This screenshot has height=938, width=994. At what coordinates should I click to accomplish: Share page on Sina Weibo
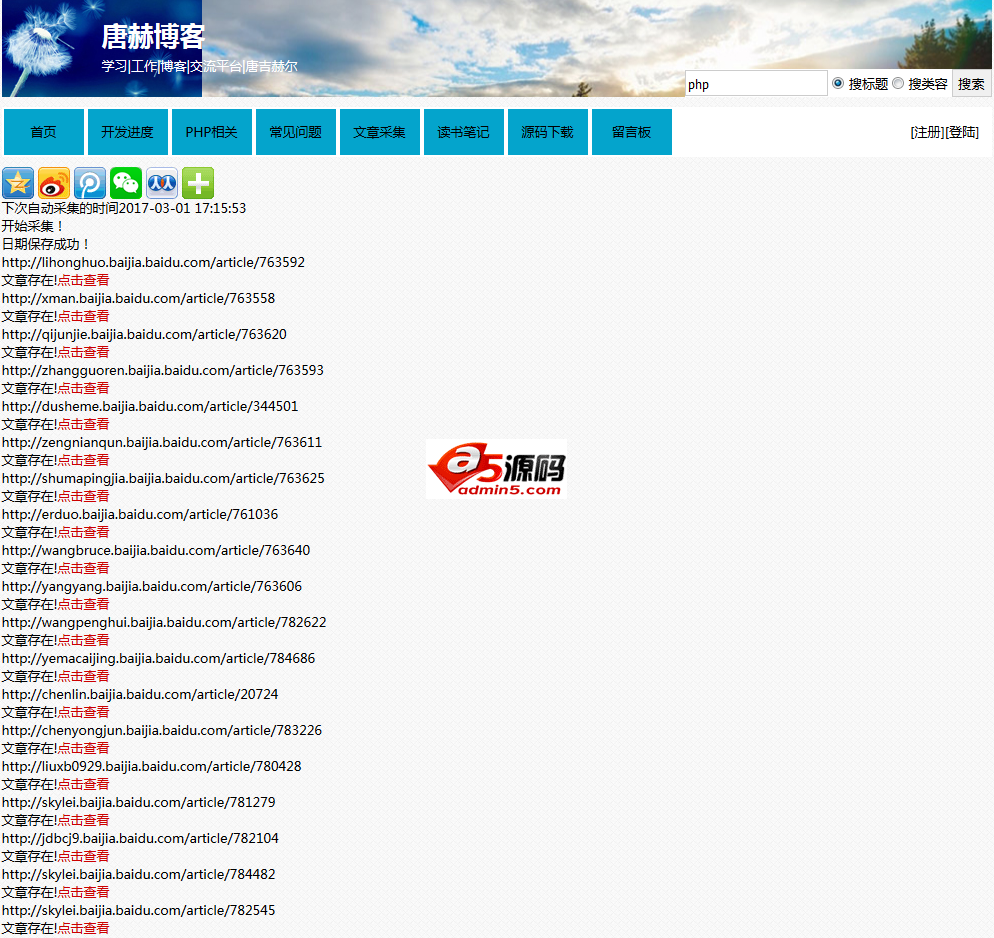(54, 183)
